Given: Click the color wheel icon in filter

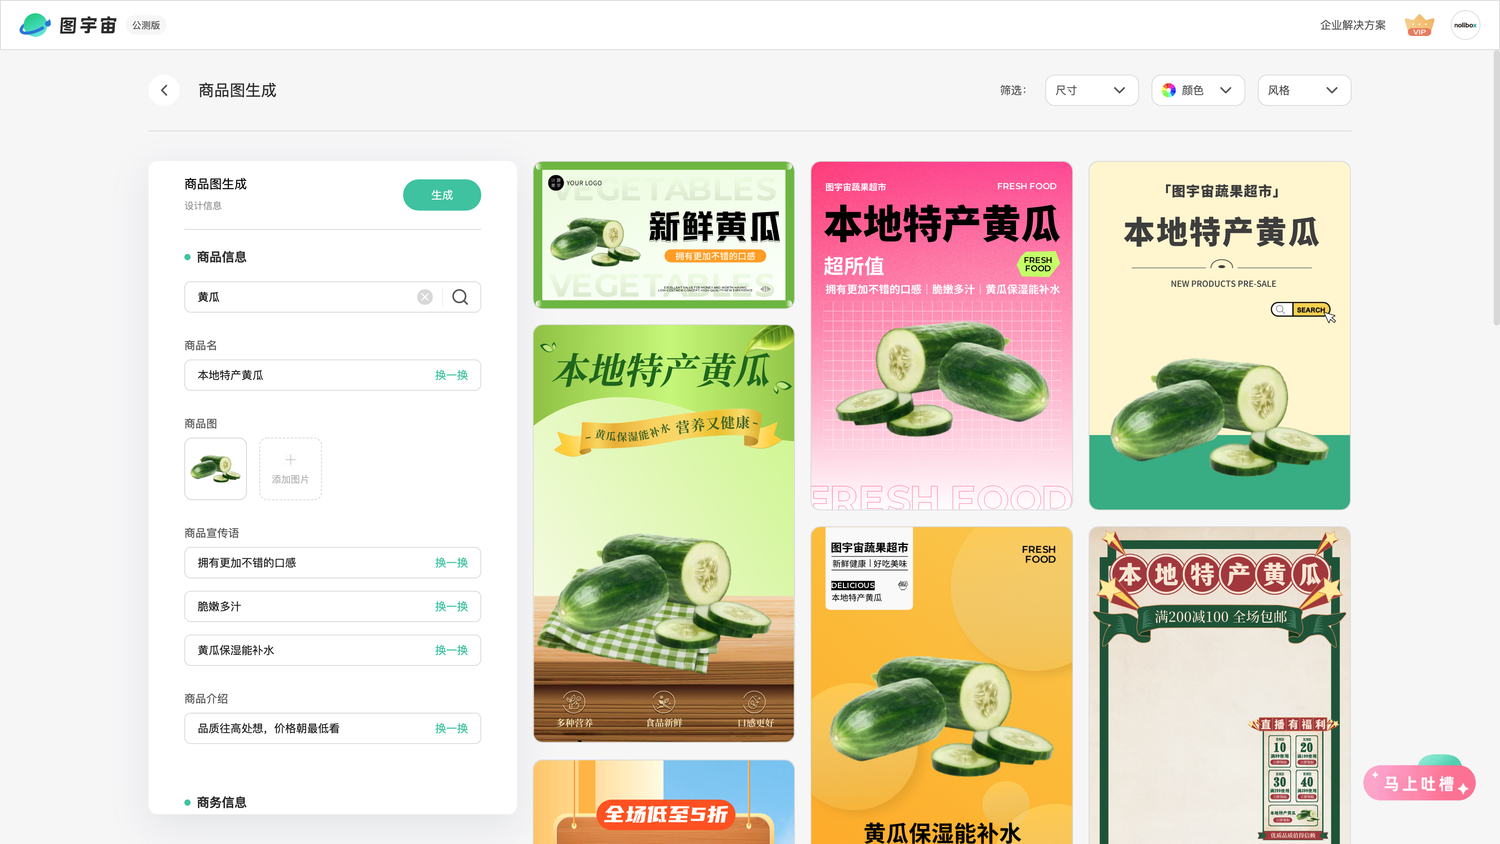Looking at the screenshot, I should click(1169, 90).
